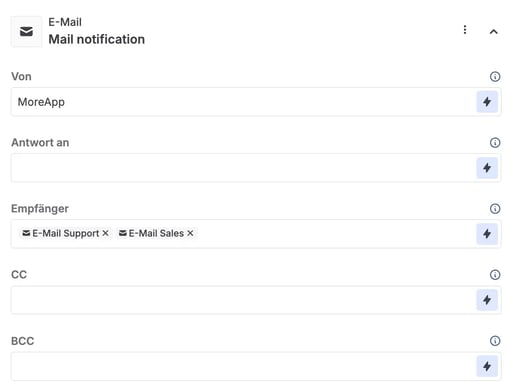The height and width of the screenshot is (392, 508).
Task: Focus the BCC input field
Action: [x=243, y=366]
